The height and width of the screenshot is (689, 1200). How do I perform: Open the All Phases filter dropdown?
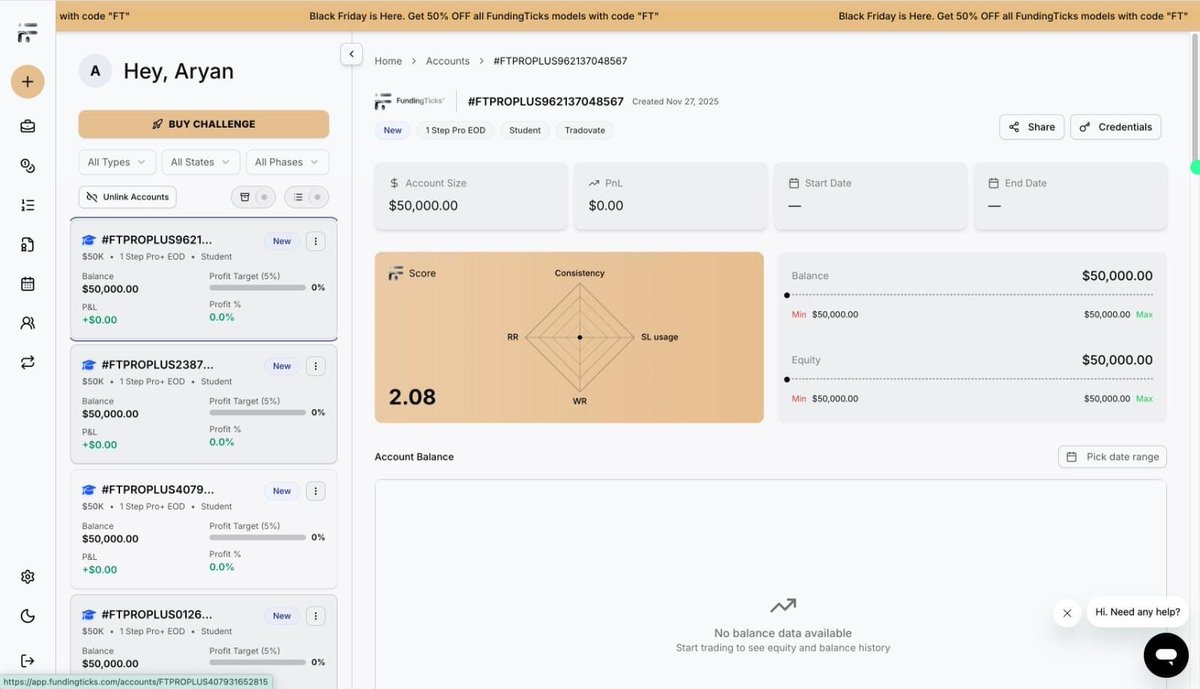286,162
